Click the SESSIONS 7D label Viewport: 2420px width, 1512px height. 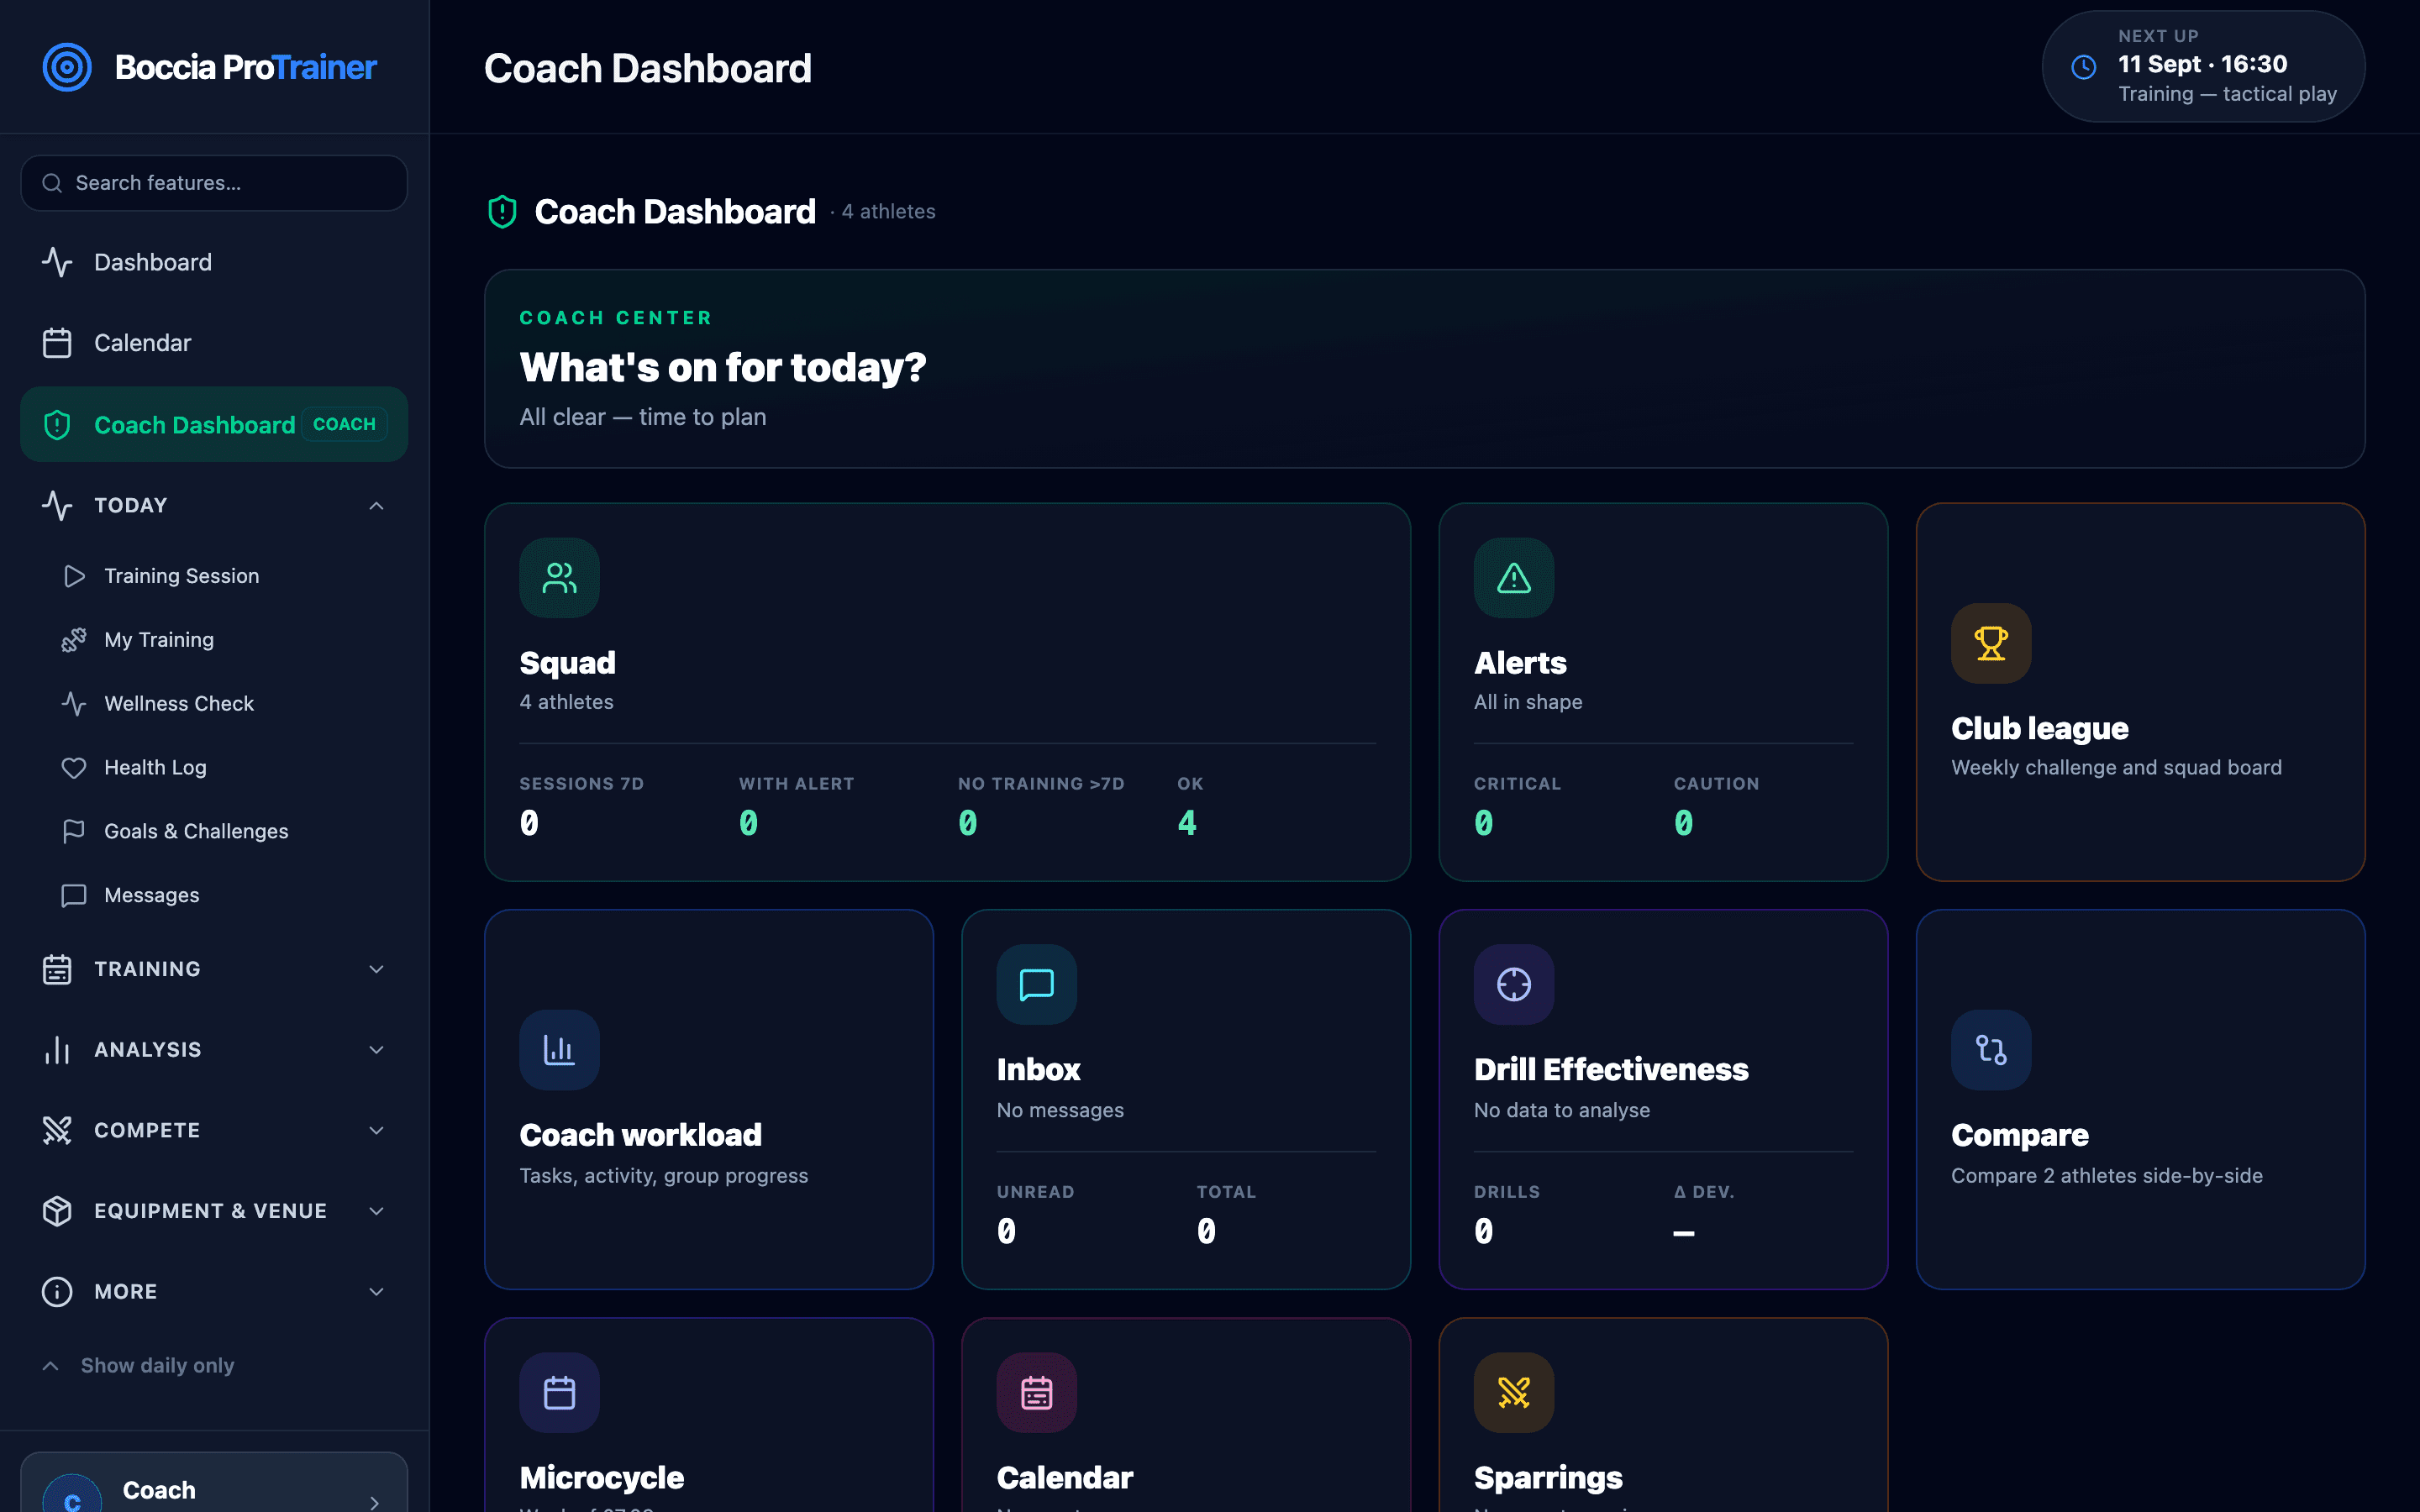[x=582, y=784]
